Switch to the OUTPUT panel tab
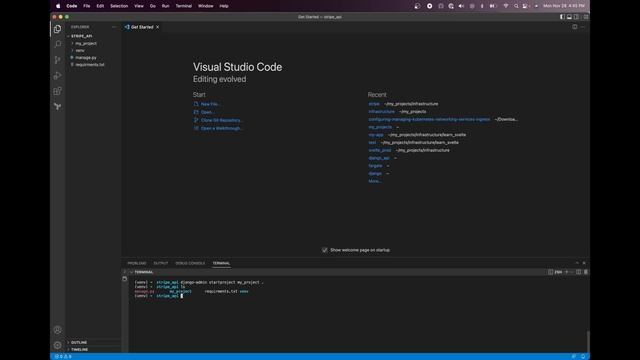 click(x=161, y=263)
